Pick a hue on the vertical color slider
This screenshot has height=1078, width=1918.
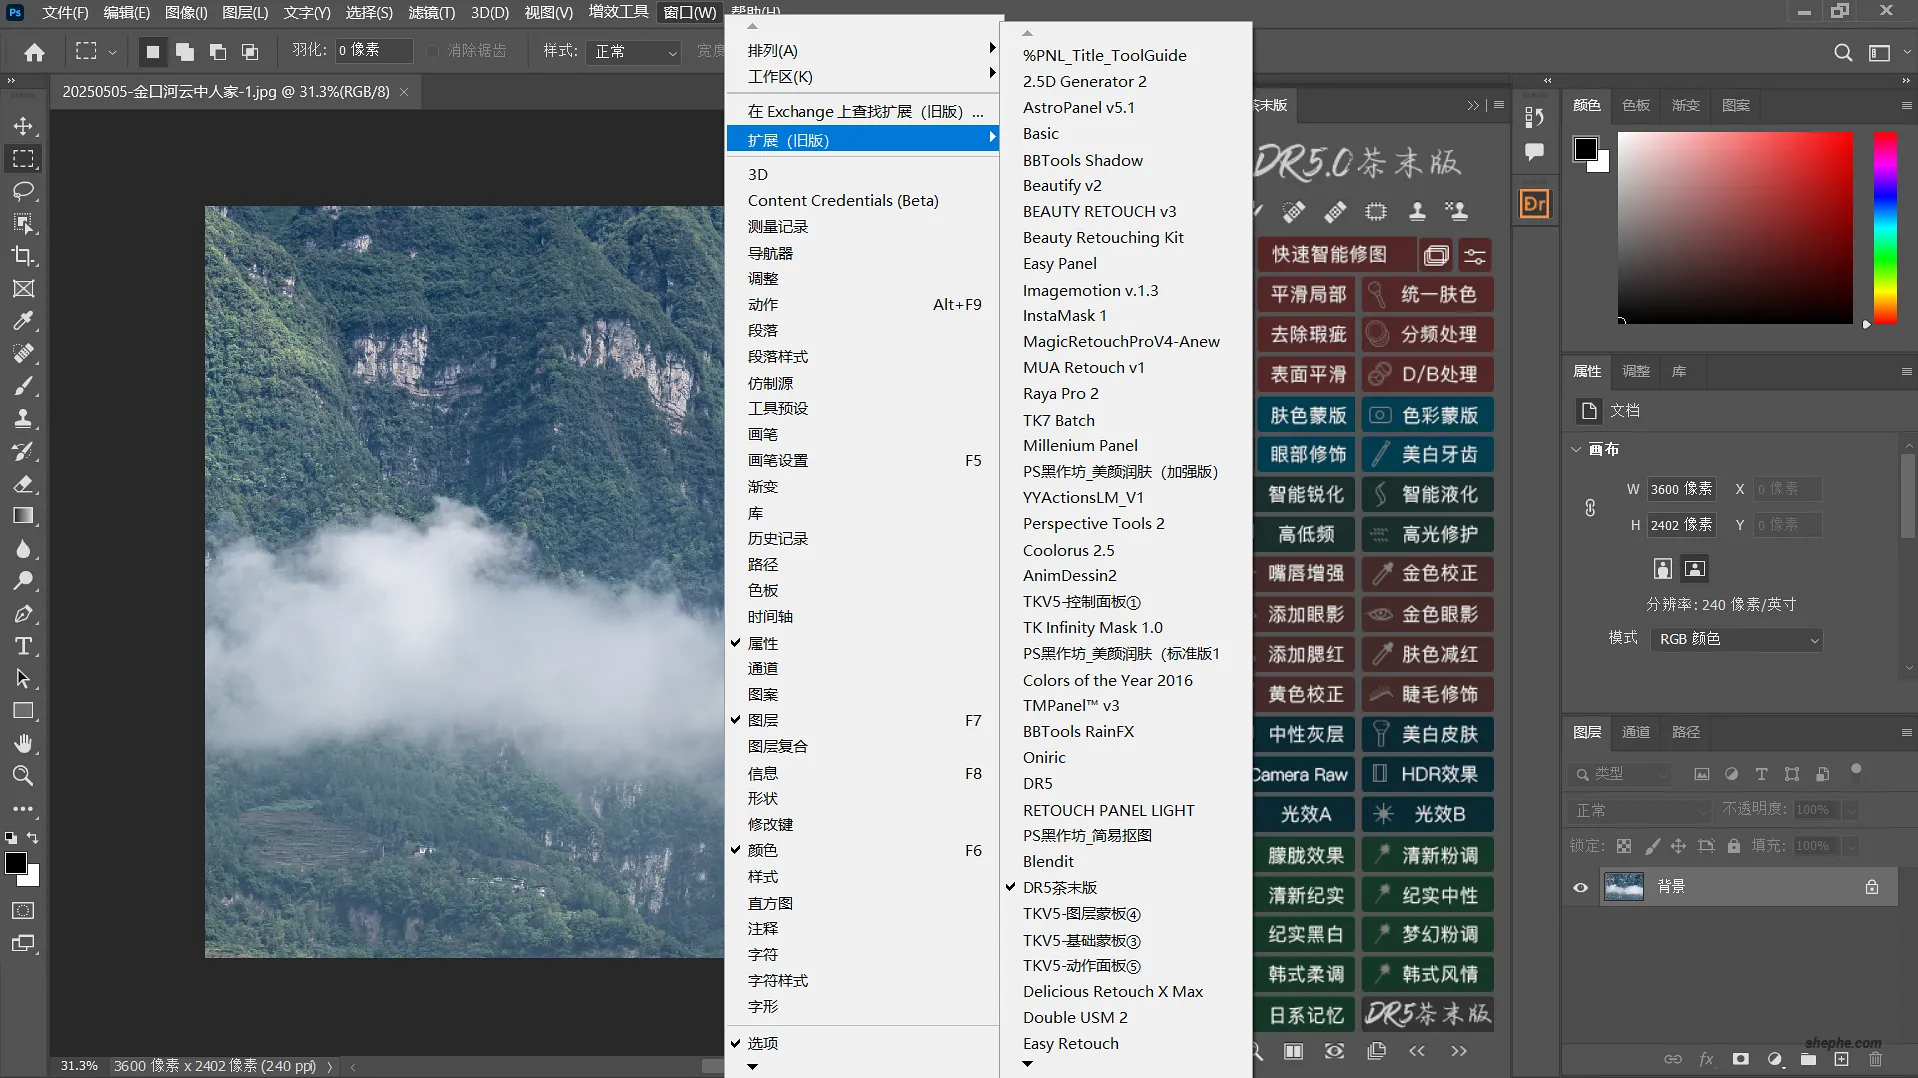click(1884, 230)
